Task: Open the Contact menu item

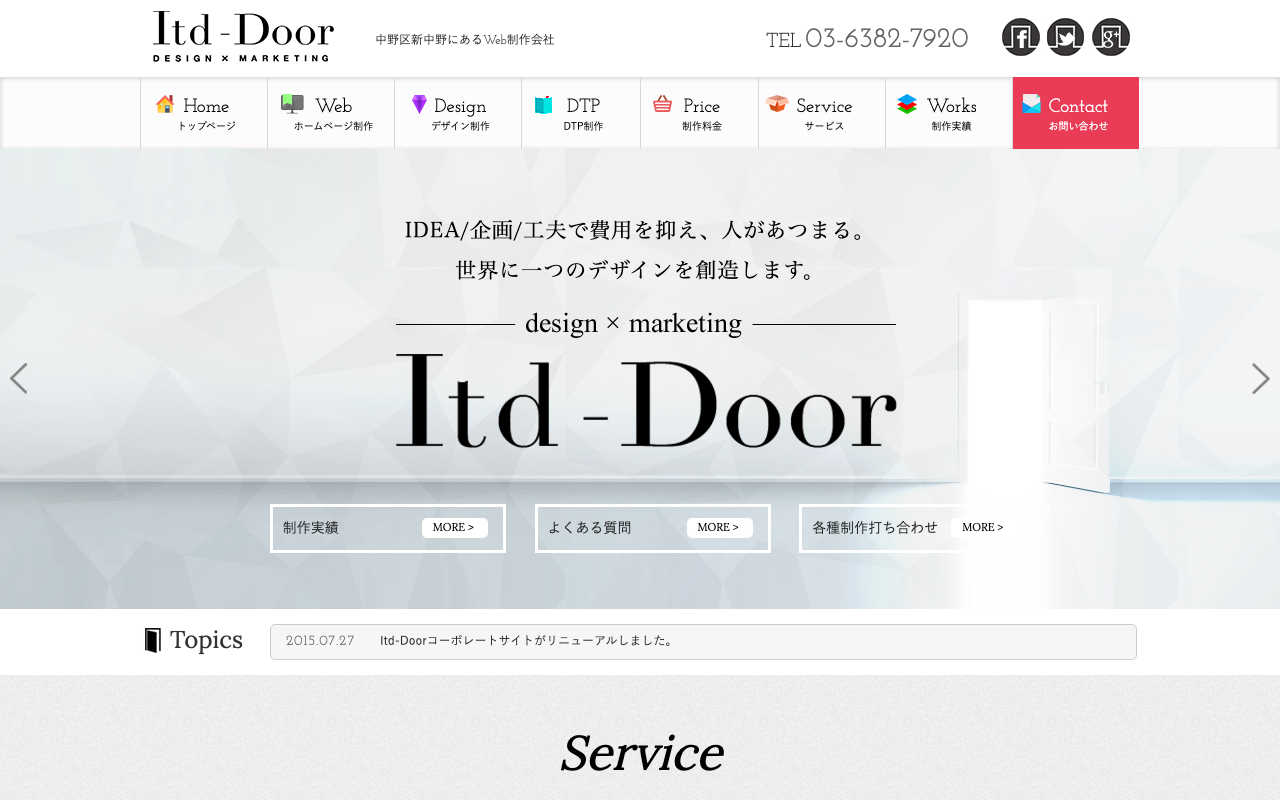Action: 1076,113
